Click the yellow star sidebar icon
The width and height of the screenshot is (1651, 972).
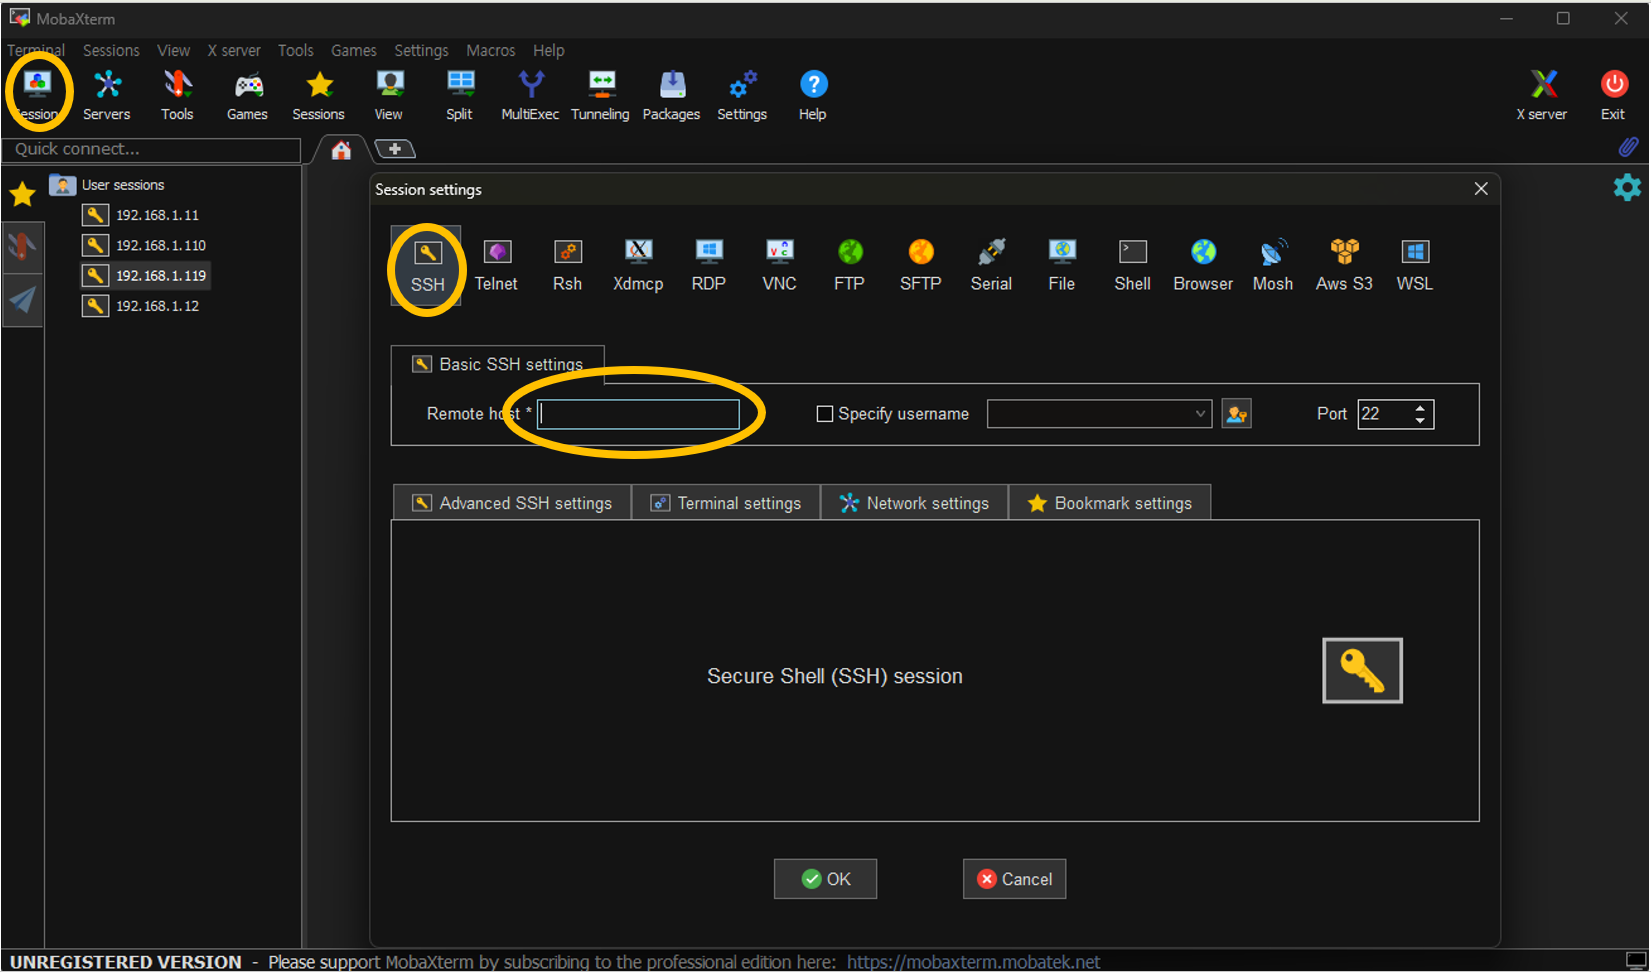(22, 194)
